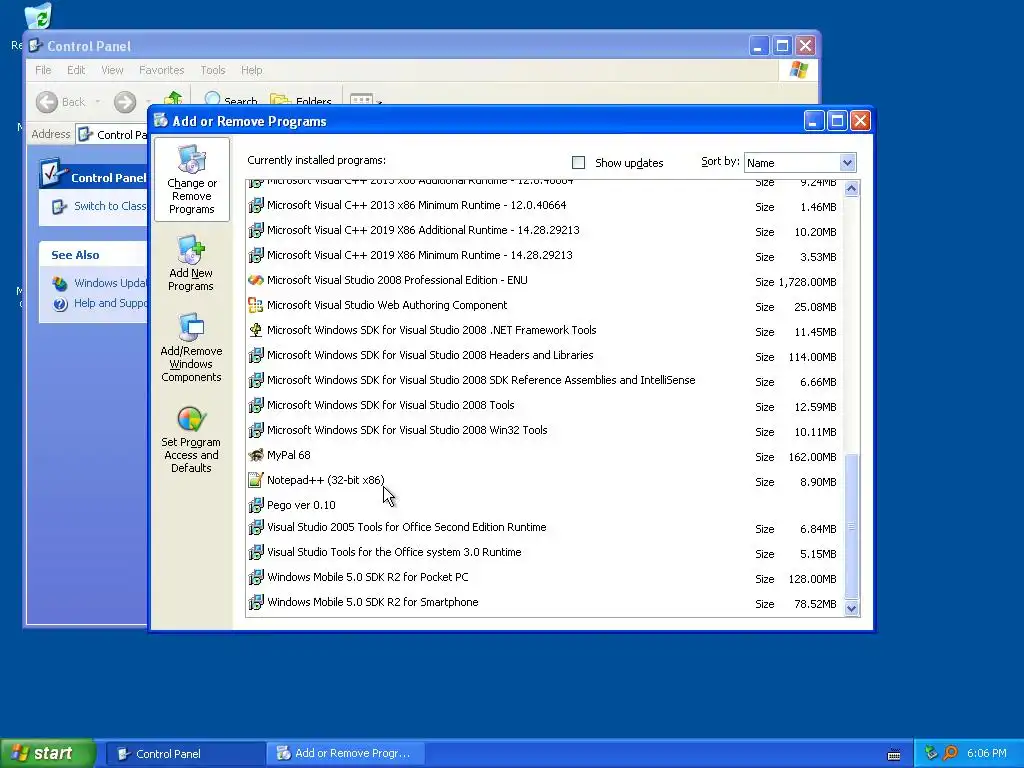Screen dimensions: 1024x768
Task: Click the program list scrollbar thumb
Action: point(851,526)
